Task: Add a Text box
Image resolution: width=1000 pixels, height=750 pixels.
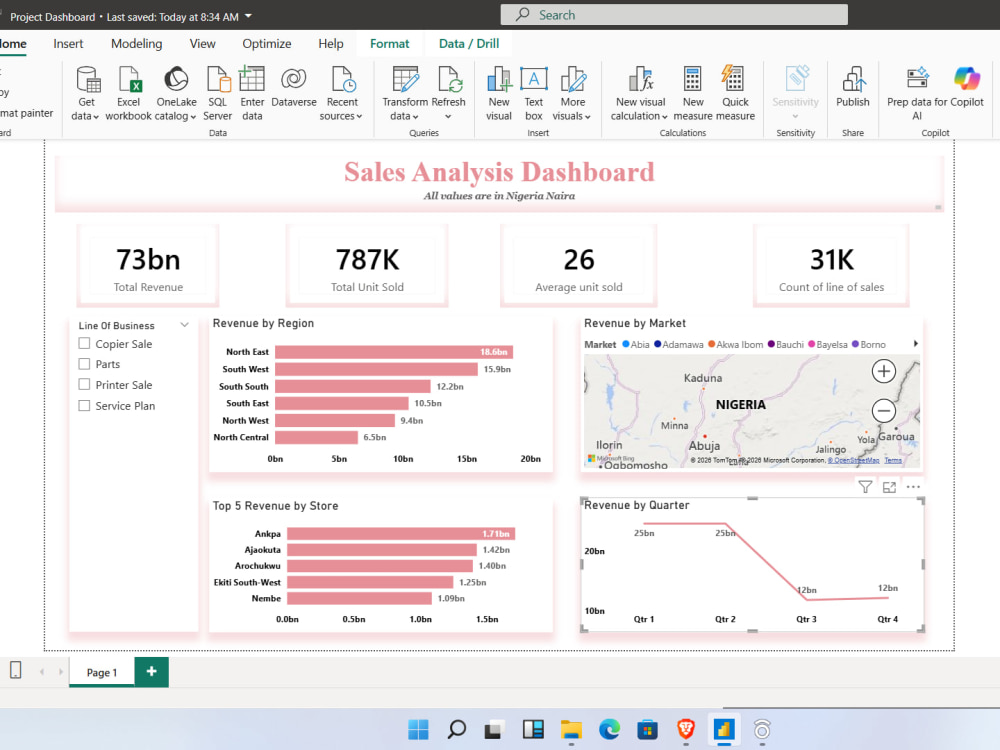Action: (534, 80)
